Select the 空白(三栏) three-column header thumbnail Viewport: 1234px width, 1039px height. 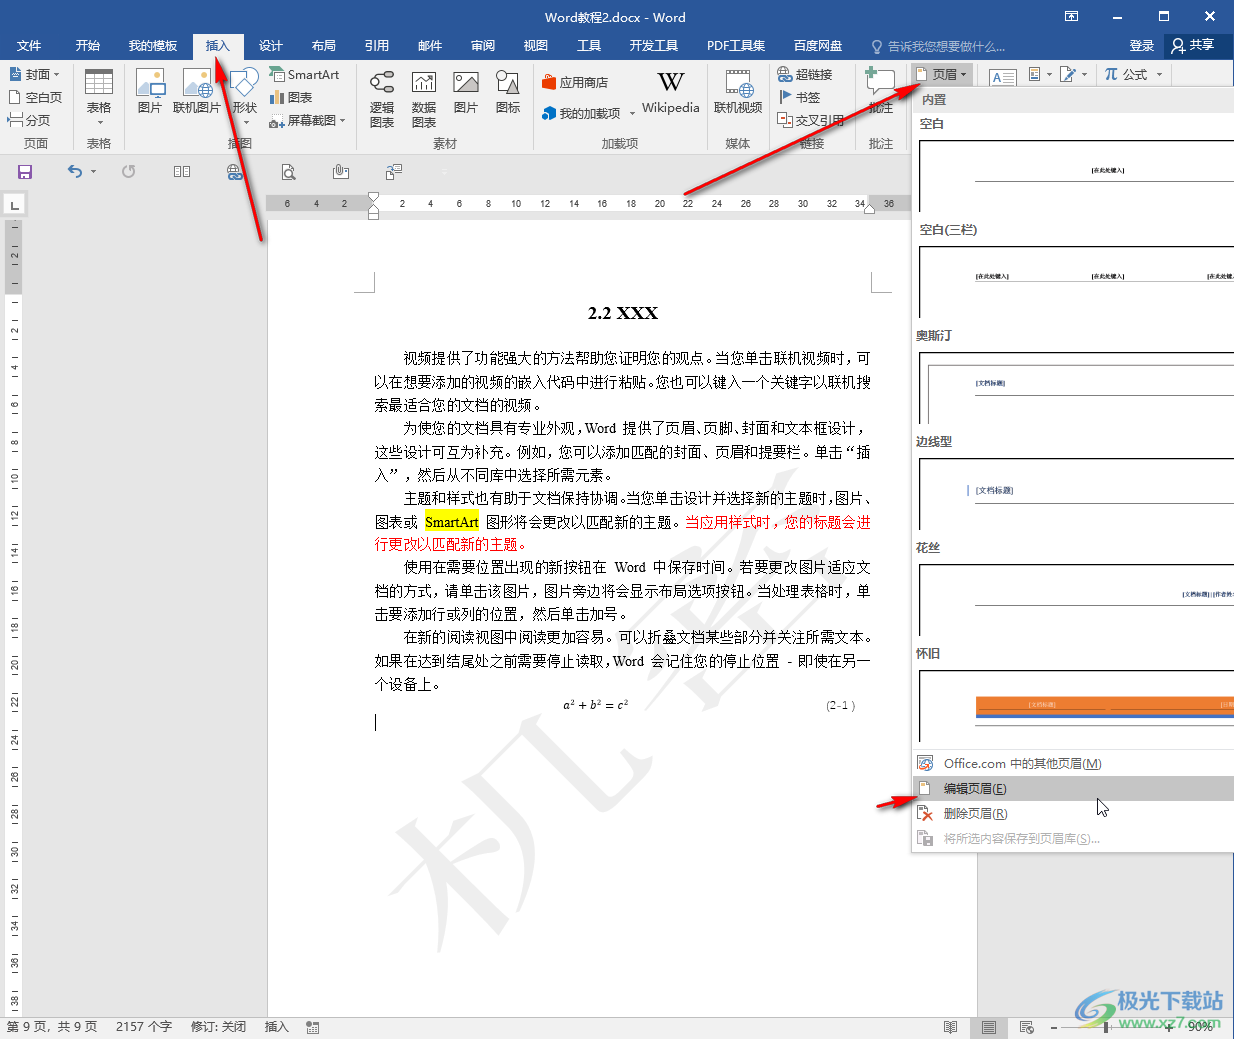click(1076, 281)
